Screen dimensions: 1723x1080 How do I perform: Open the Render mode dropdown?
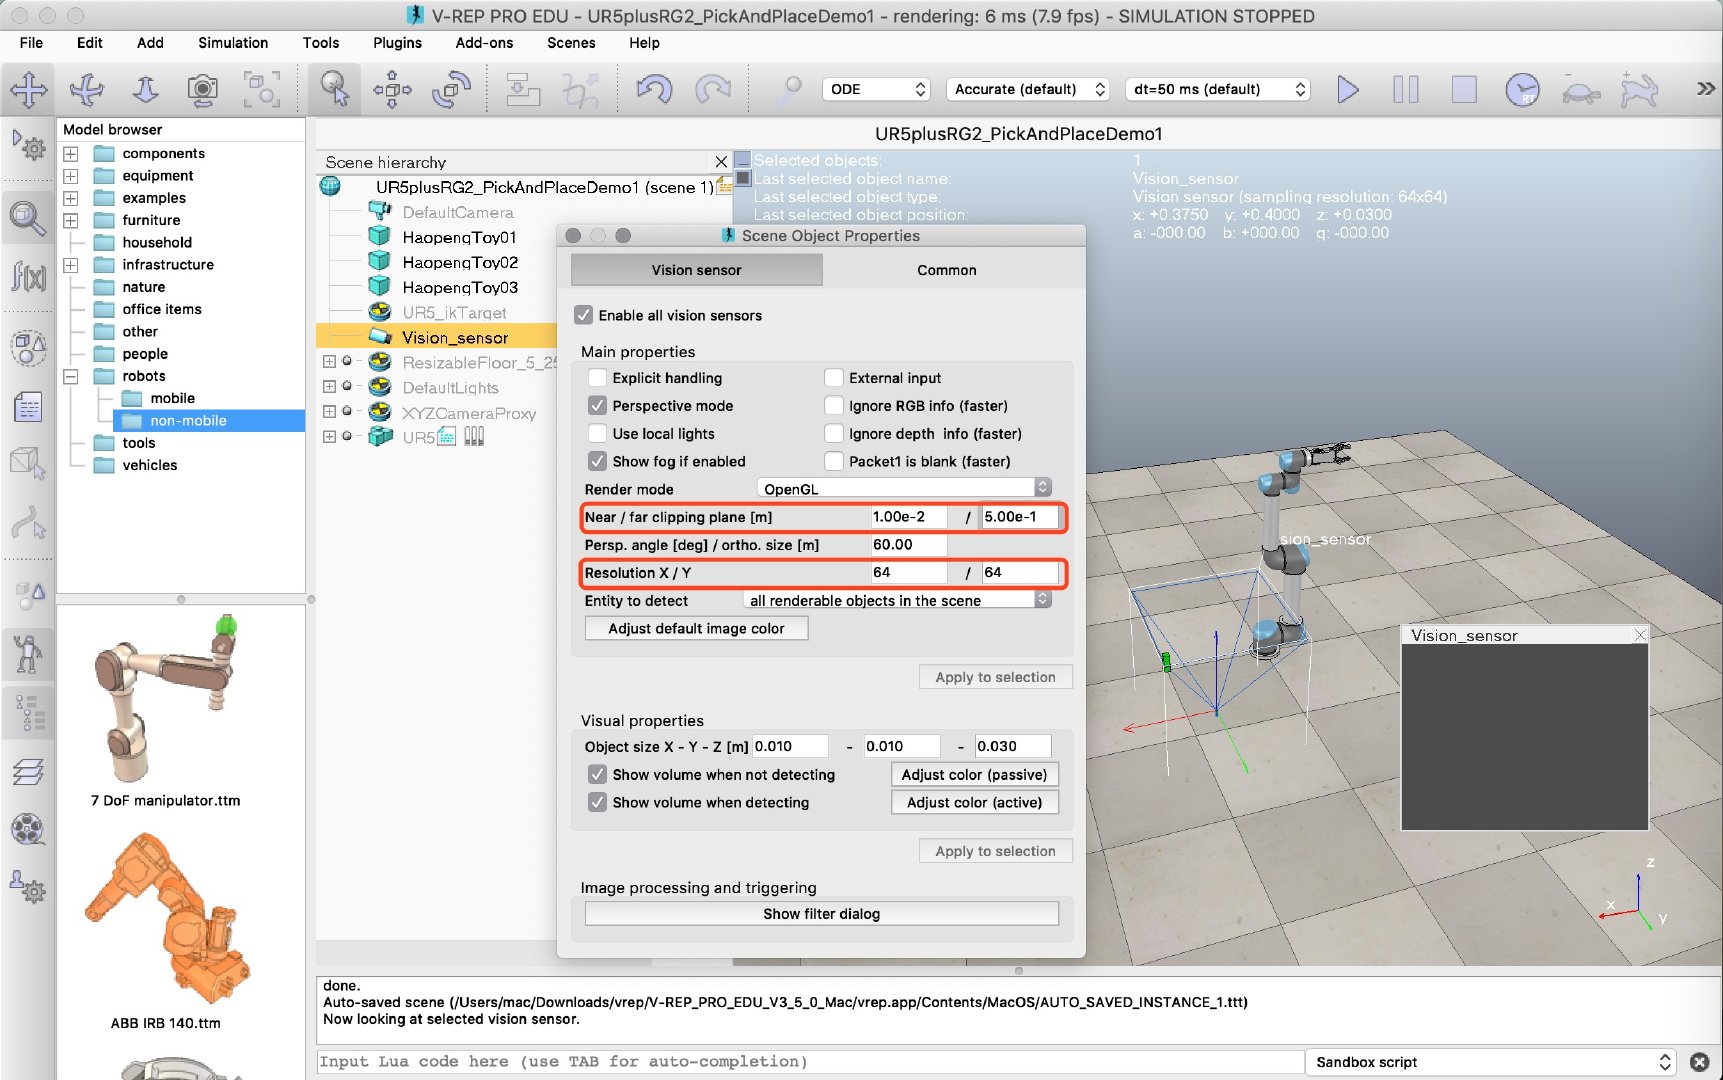[x=900, y=488]
